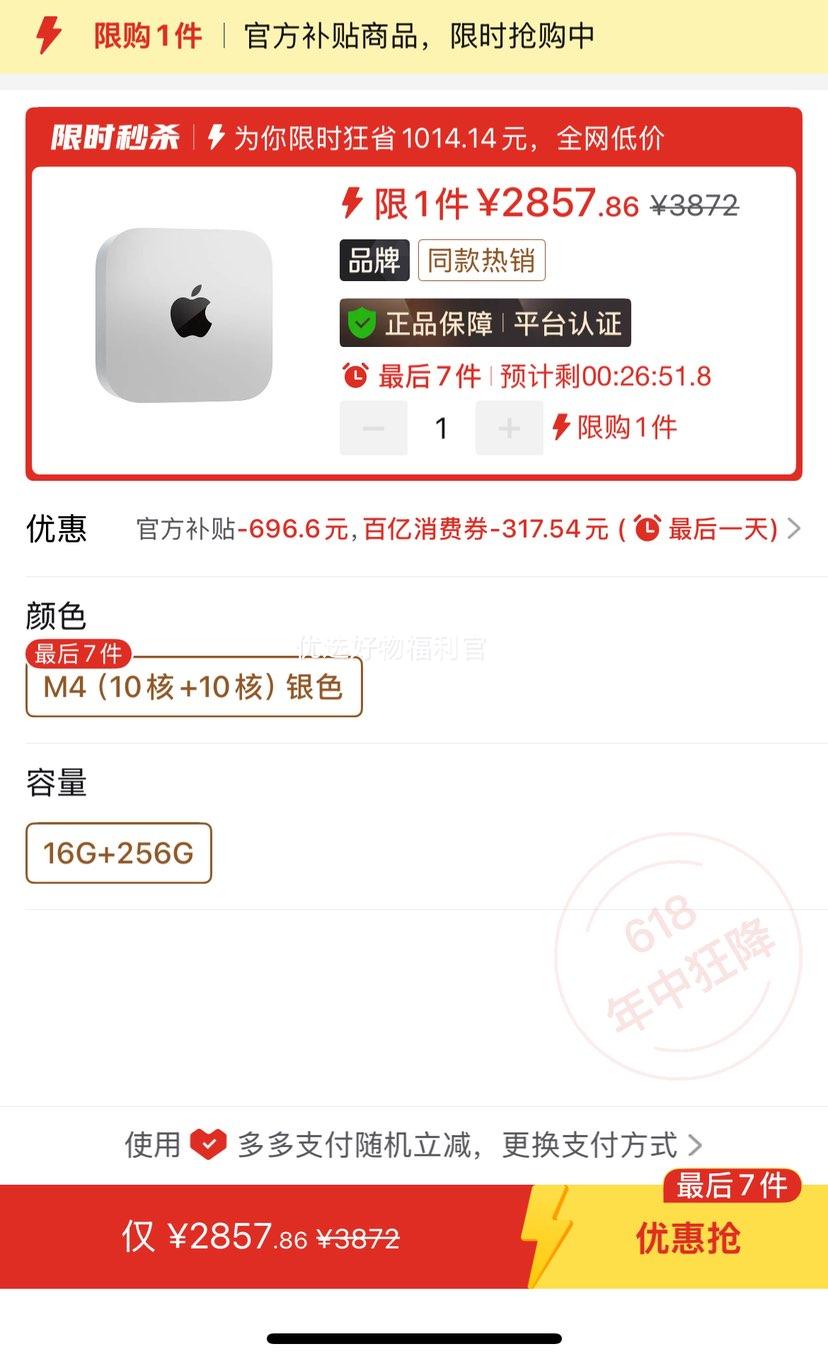Image resolution: width=828 pixels, height=1361 pixels.
Task: Tap the lightning bolt icon in top banner
Action: pyautogui.click(x=48, y=36)
